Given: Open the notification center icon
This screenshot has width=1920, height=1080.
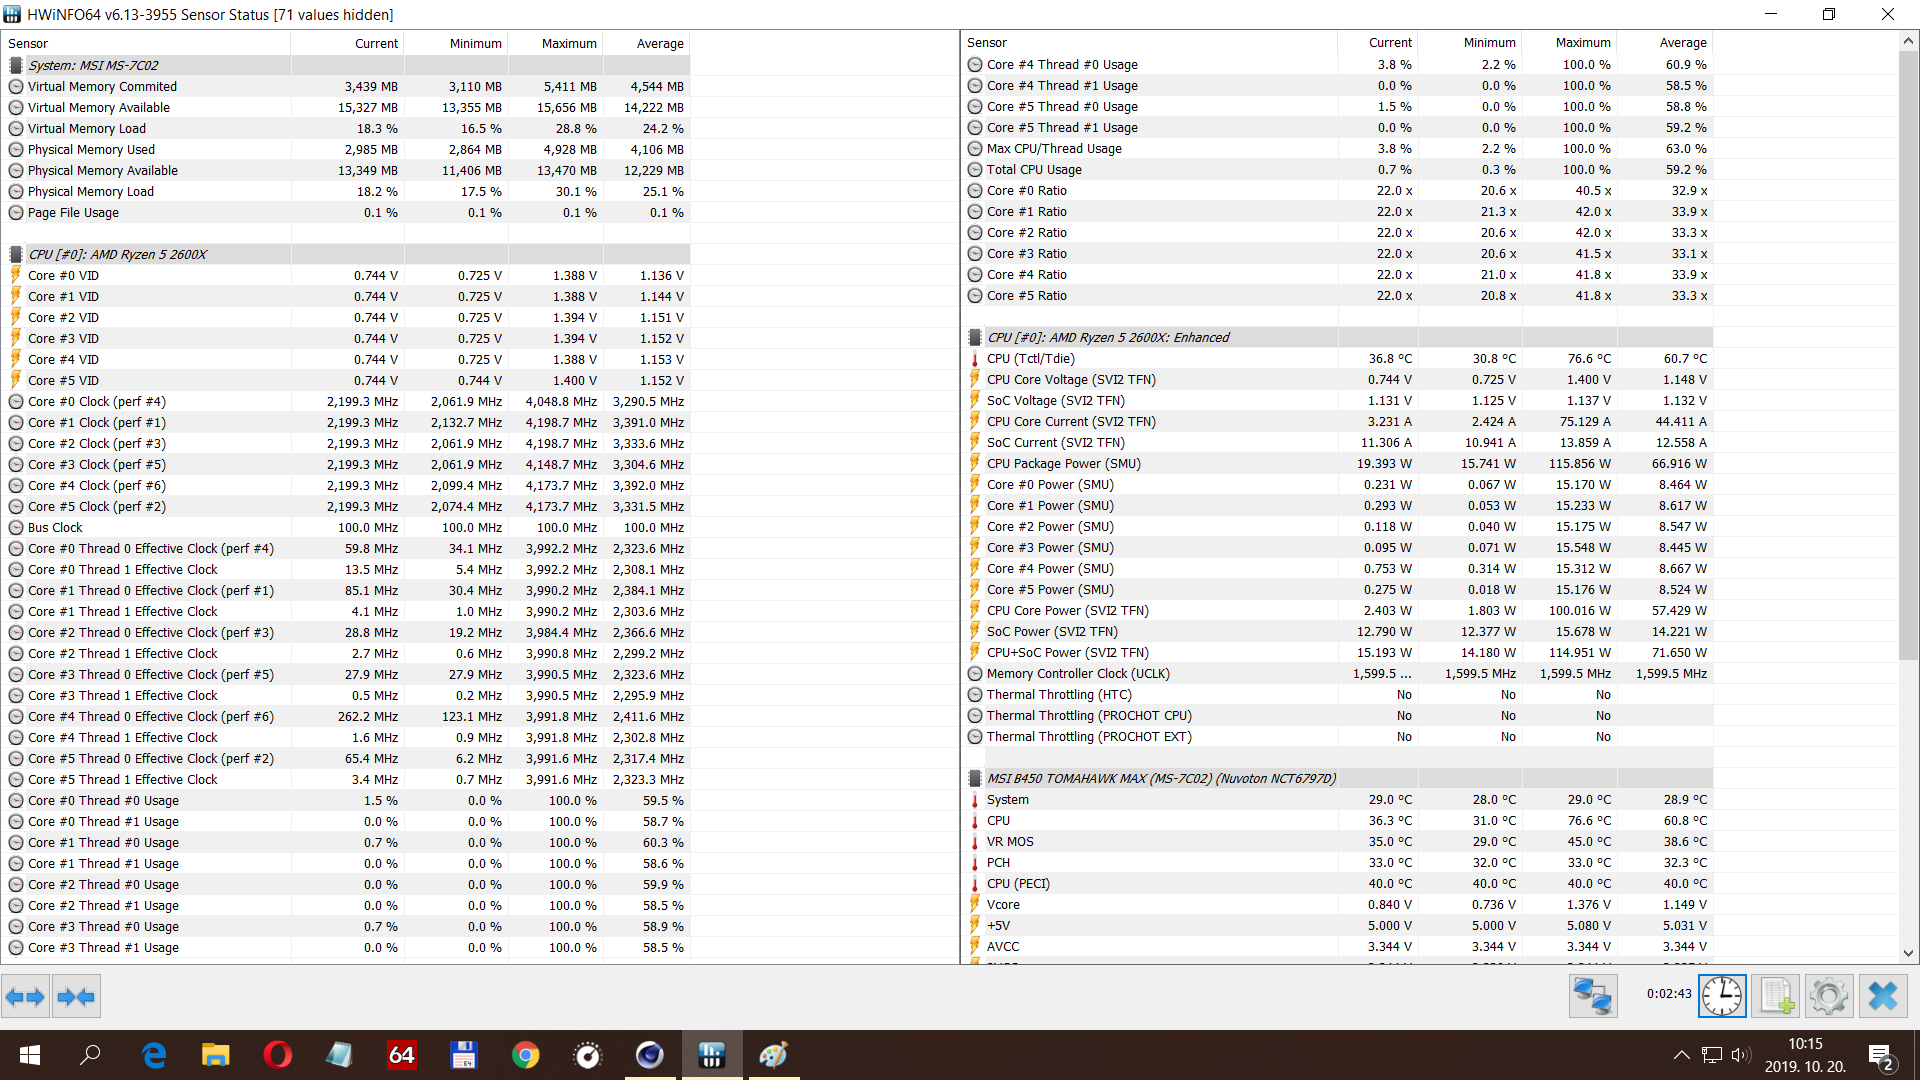Looking at the screenshot, I should click(x=1880, y=1056).
